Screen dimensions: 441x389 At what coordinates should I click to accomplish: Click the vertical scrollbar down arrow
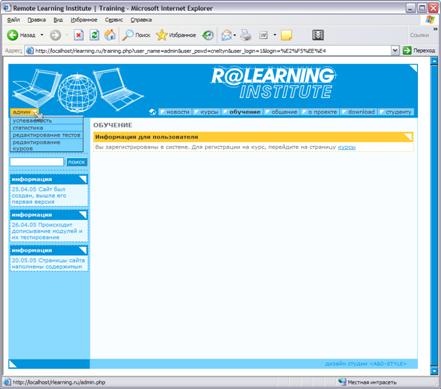(434, 370)
